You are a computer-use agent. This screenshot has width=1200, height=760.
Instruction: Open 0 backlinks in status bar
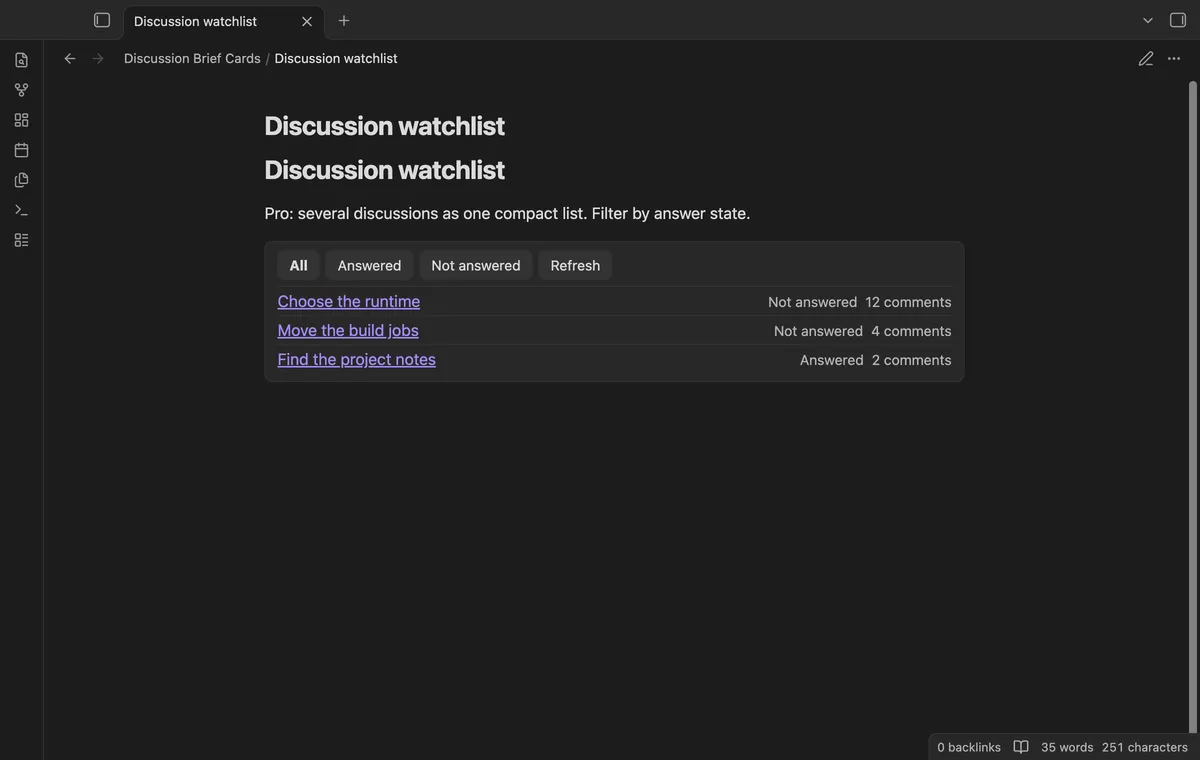coord(969,747)
